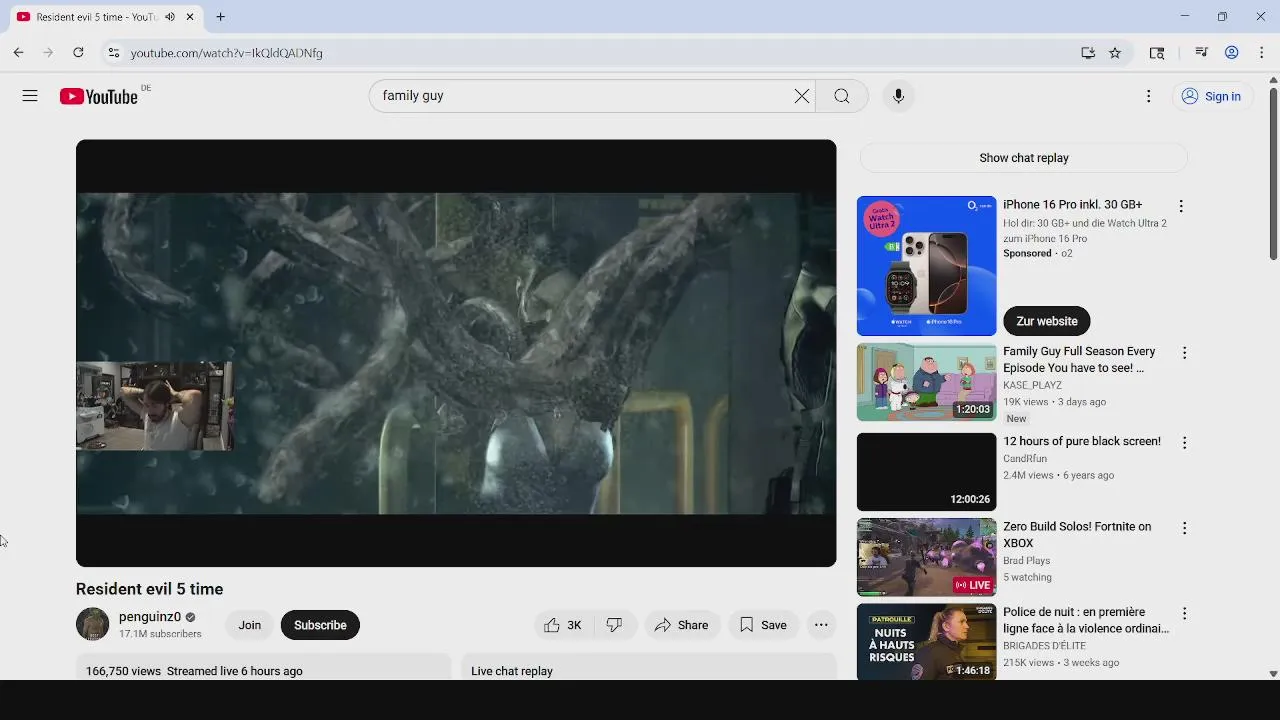Click the Resident evil 5 time video title

click(x=150, y=589)
